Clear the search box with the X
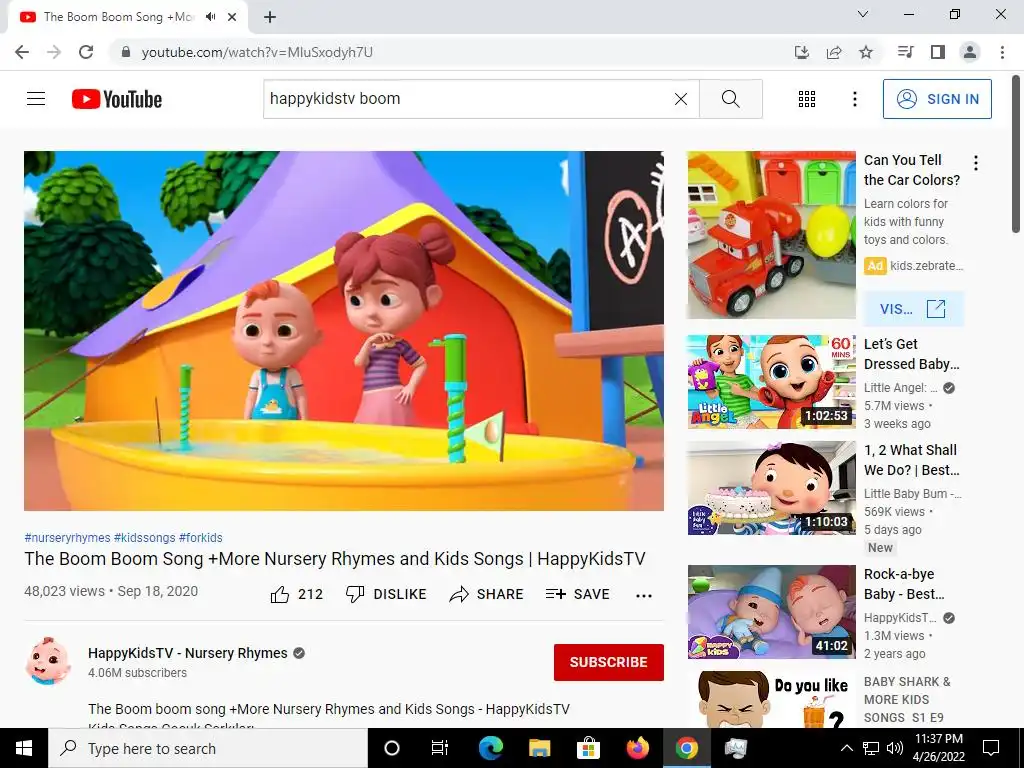The height and width of the screenshot is (768, 1024). point(680,99)
